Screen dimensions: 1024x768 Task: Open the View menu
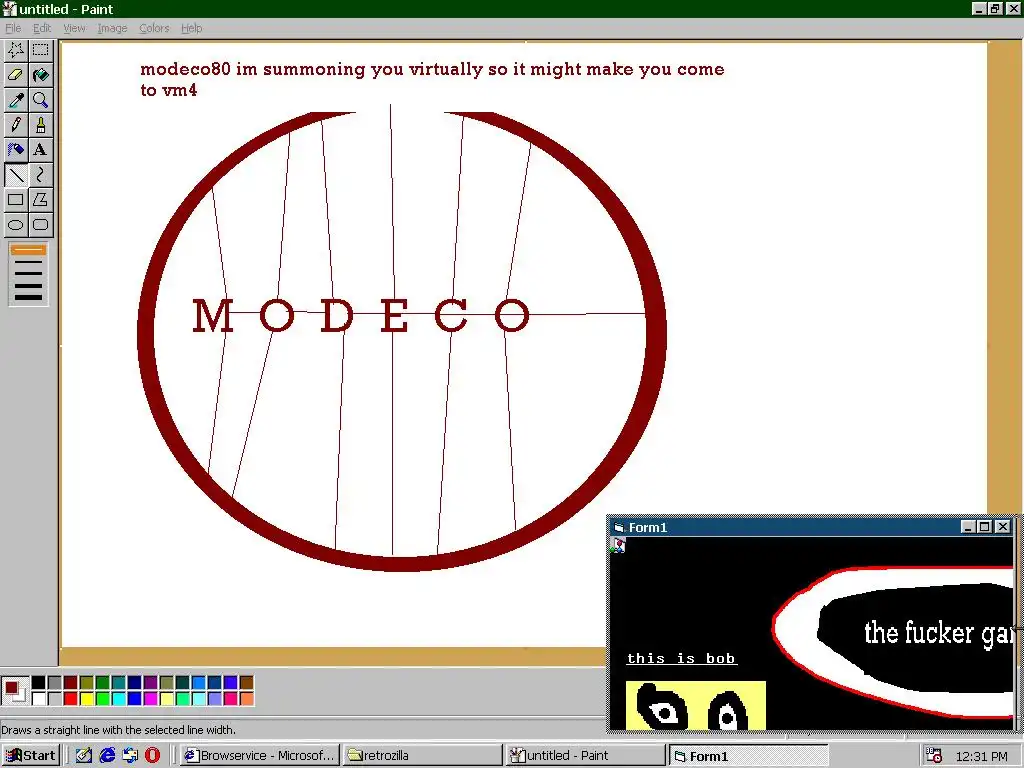[74, 28]
